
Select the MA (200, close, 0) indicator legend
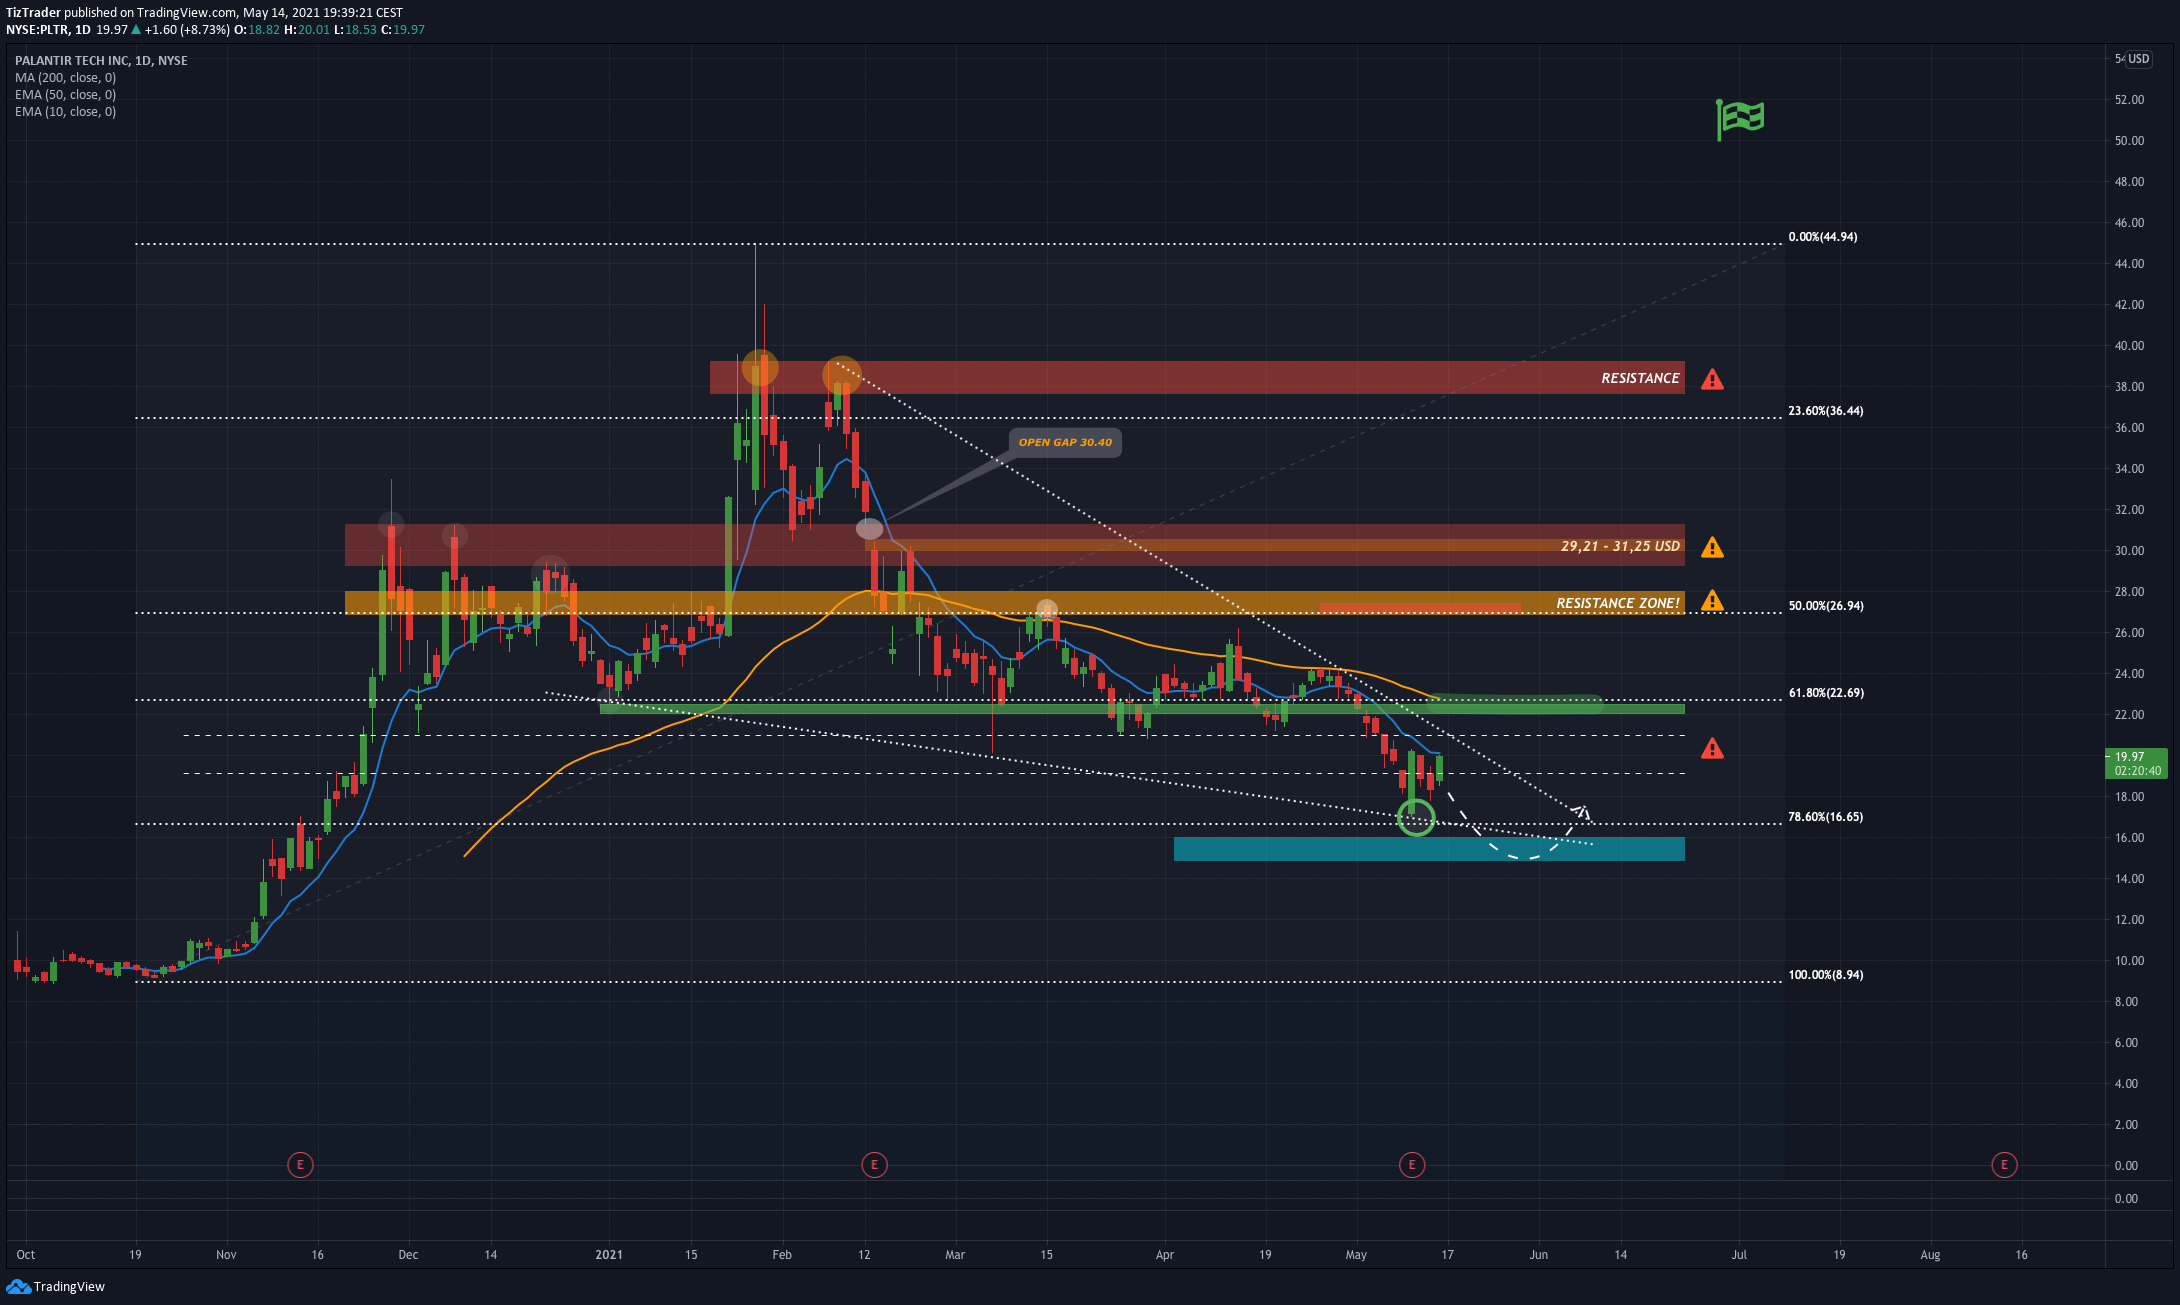(x=65, y=78)
